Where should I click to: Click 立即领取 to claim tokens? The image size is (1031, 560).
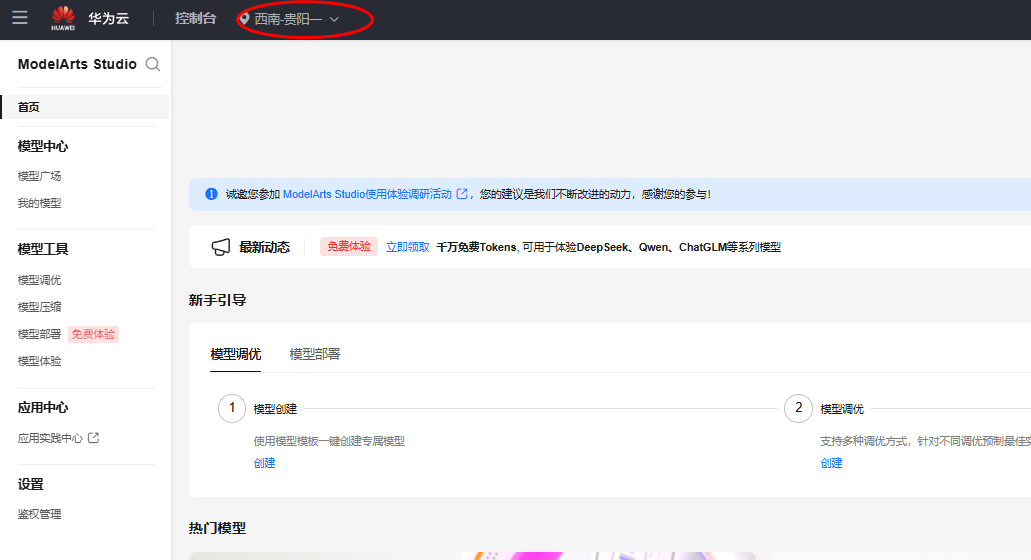click(408, 247)
